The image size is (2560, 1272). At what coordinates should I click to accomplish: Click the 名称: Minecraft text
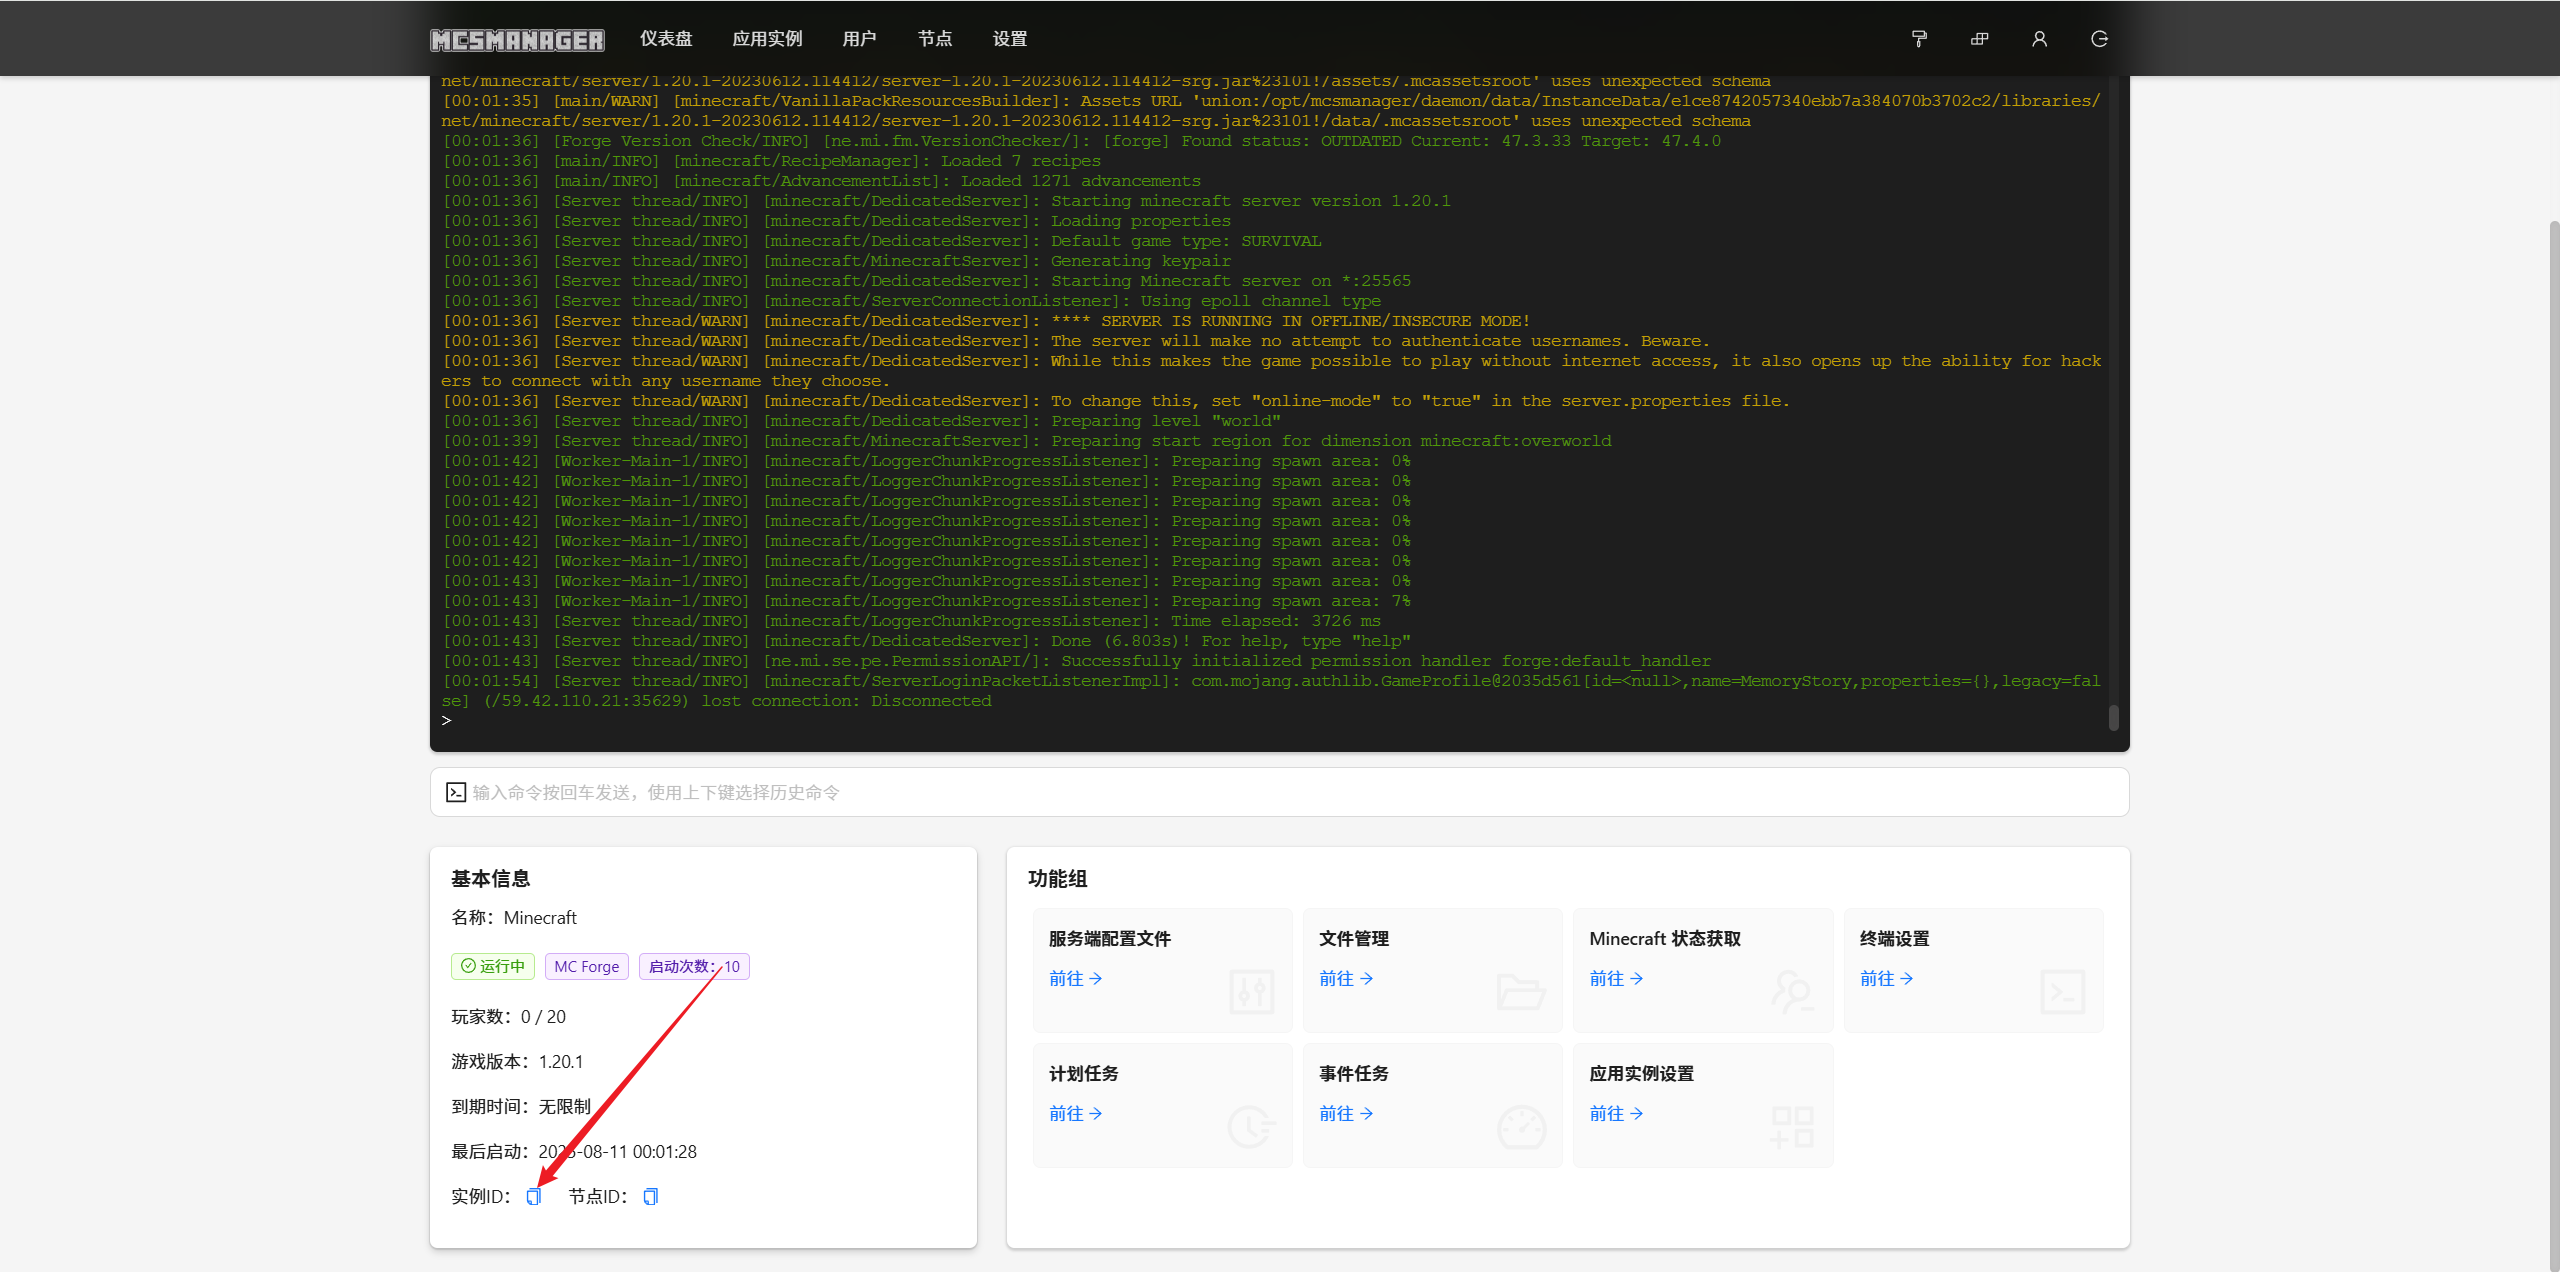tap(514, 917)
